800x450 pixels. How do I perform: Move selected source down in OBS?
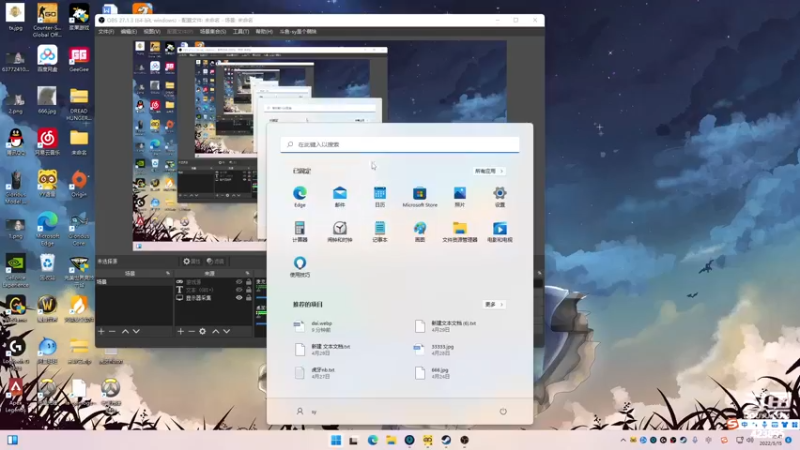(x=227, y=332)
